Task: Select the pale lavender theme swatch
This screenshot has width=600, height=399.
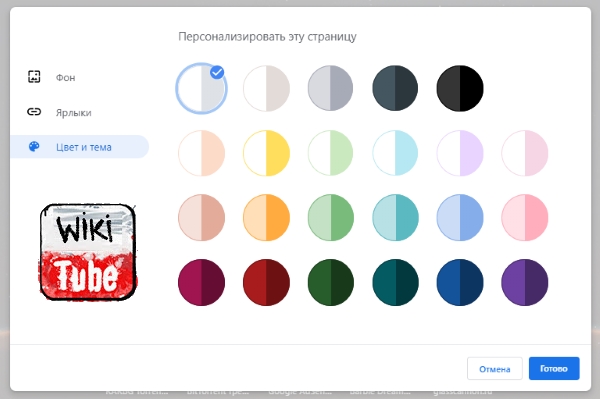Action: pyautogui.click(x=460, y=153)
